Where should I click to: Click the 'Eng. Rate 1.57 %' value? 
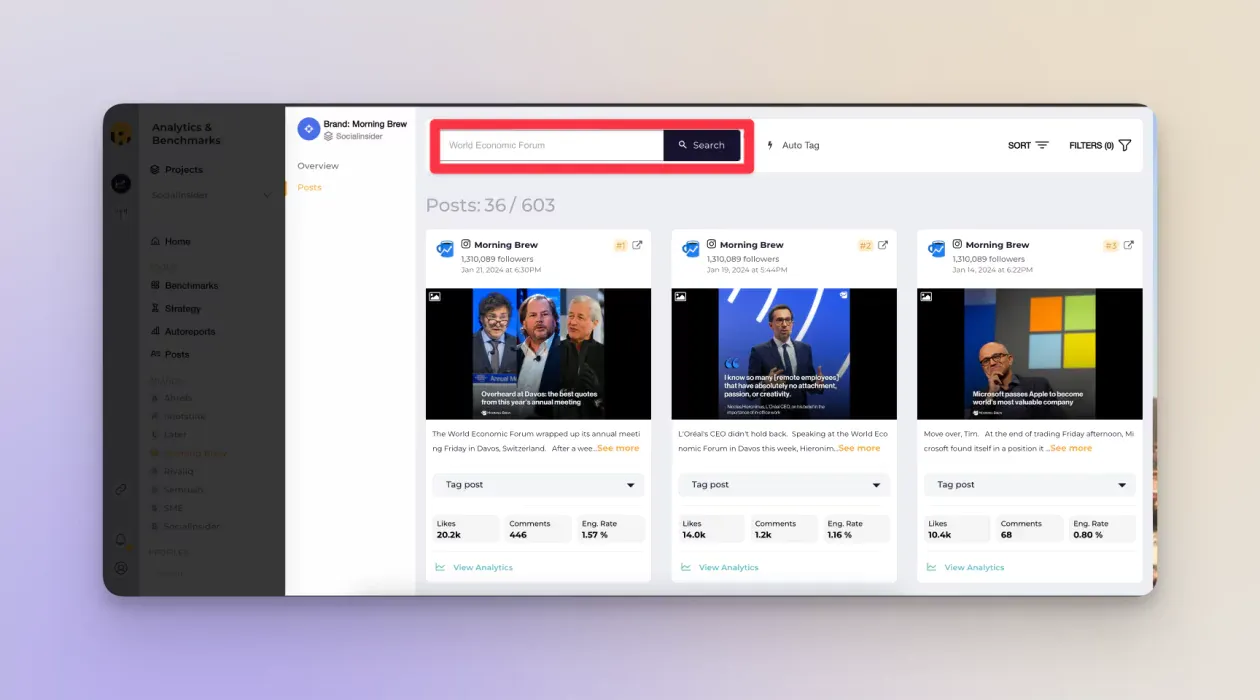pyautogui.click(x=610, y=529)
